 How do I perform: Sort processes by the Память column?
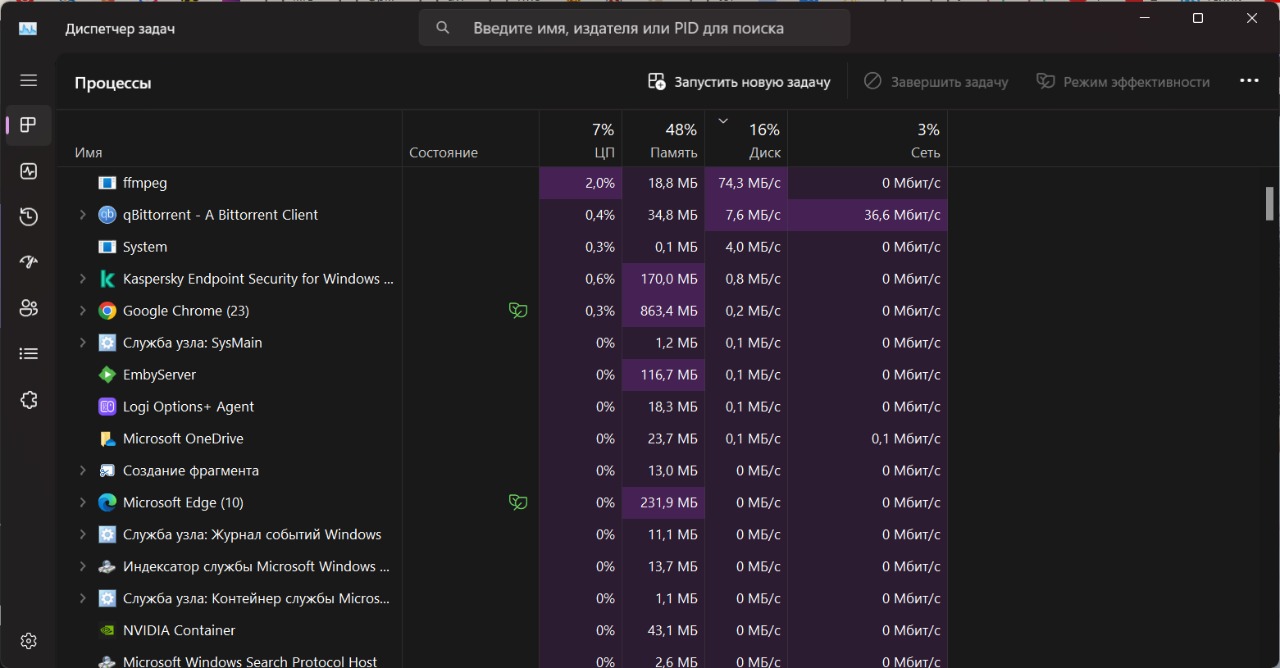[x=663, y=141]
